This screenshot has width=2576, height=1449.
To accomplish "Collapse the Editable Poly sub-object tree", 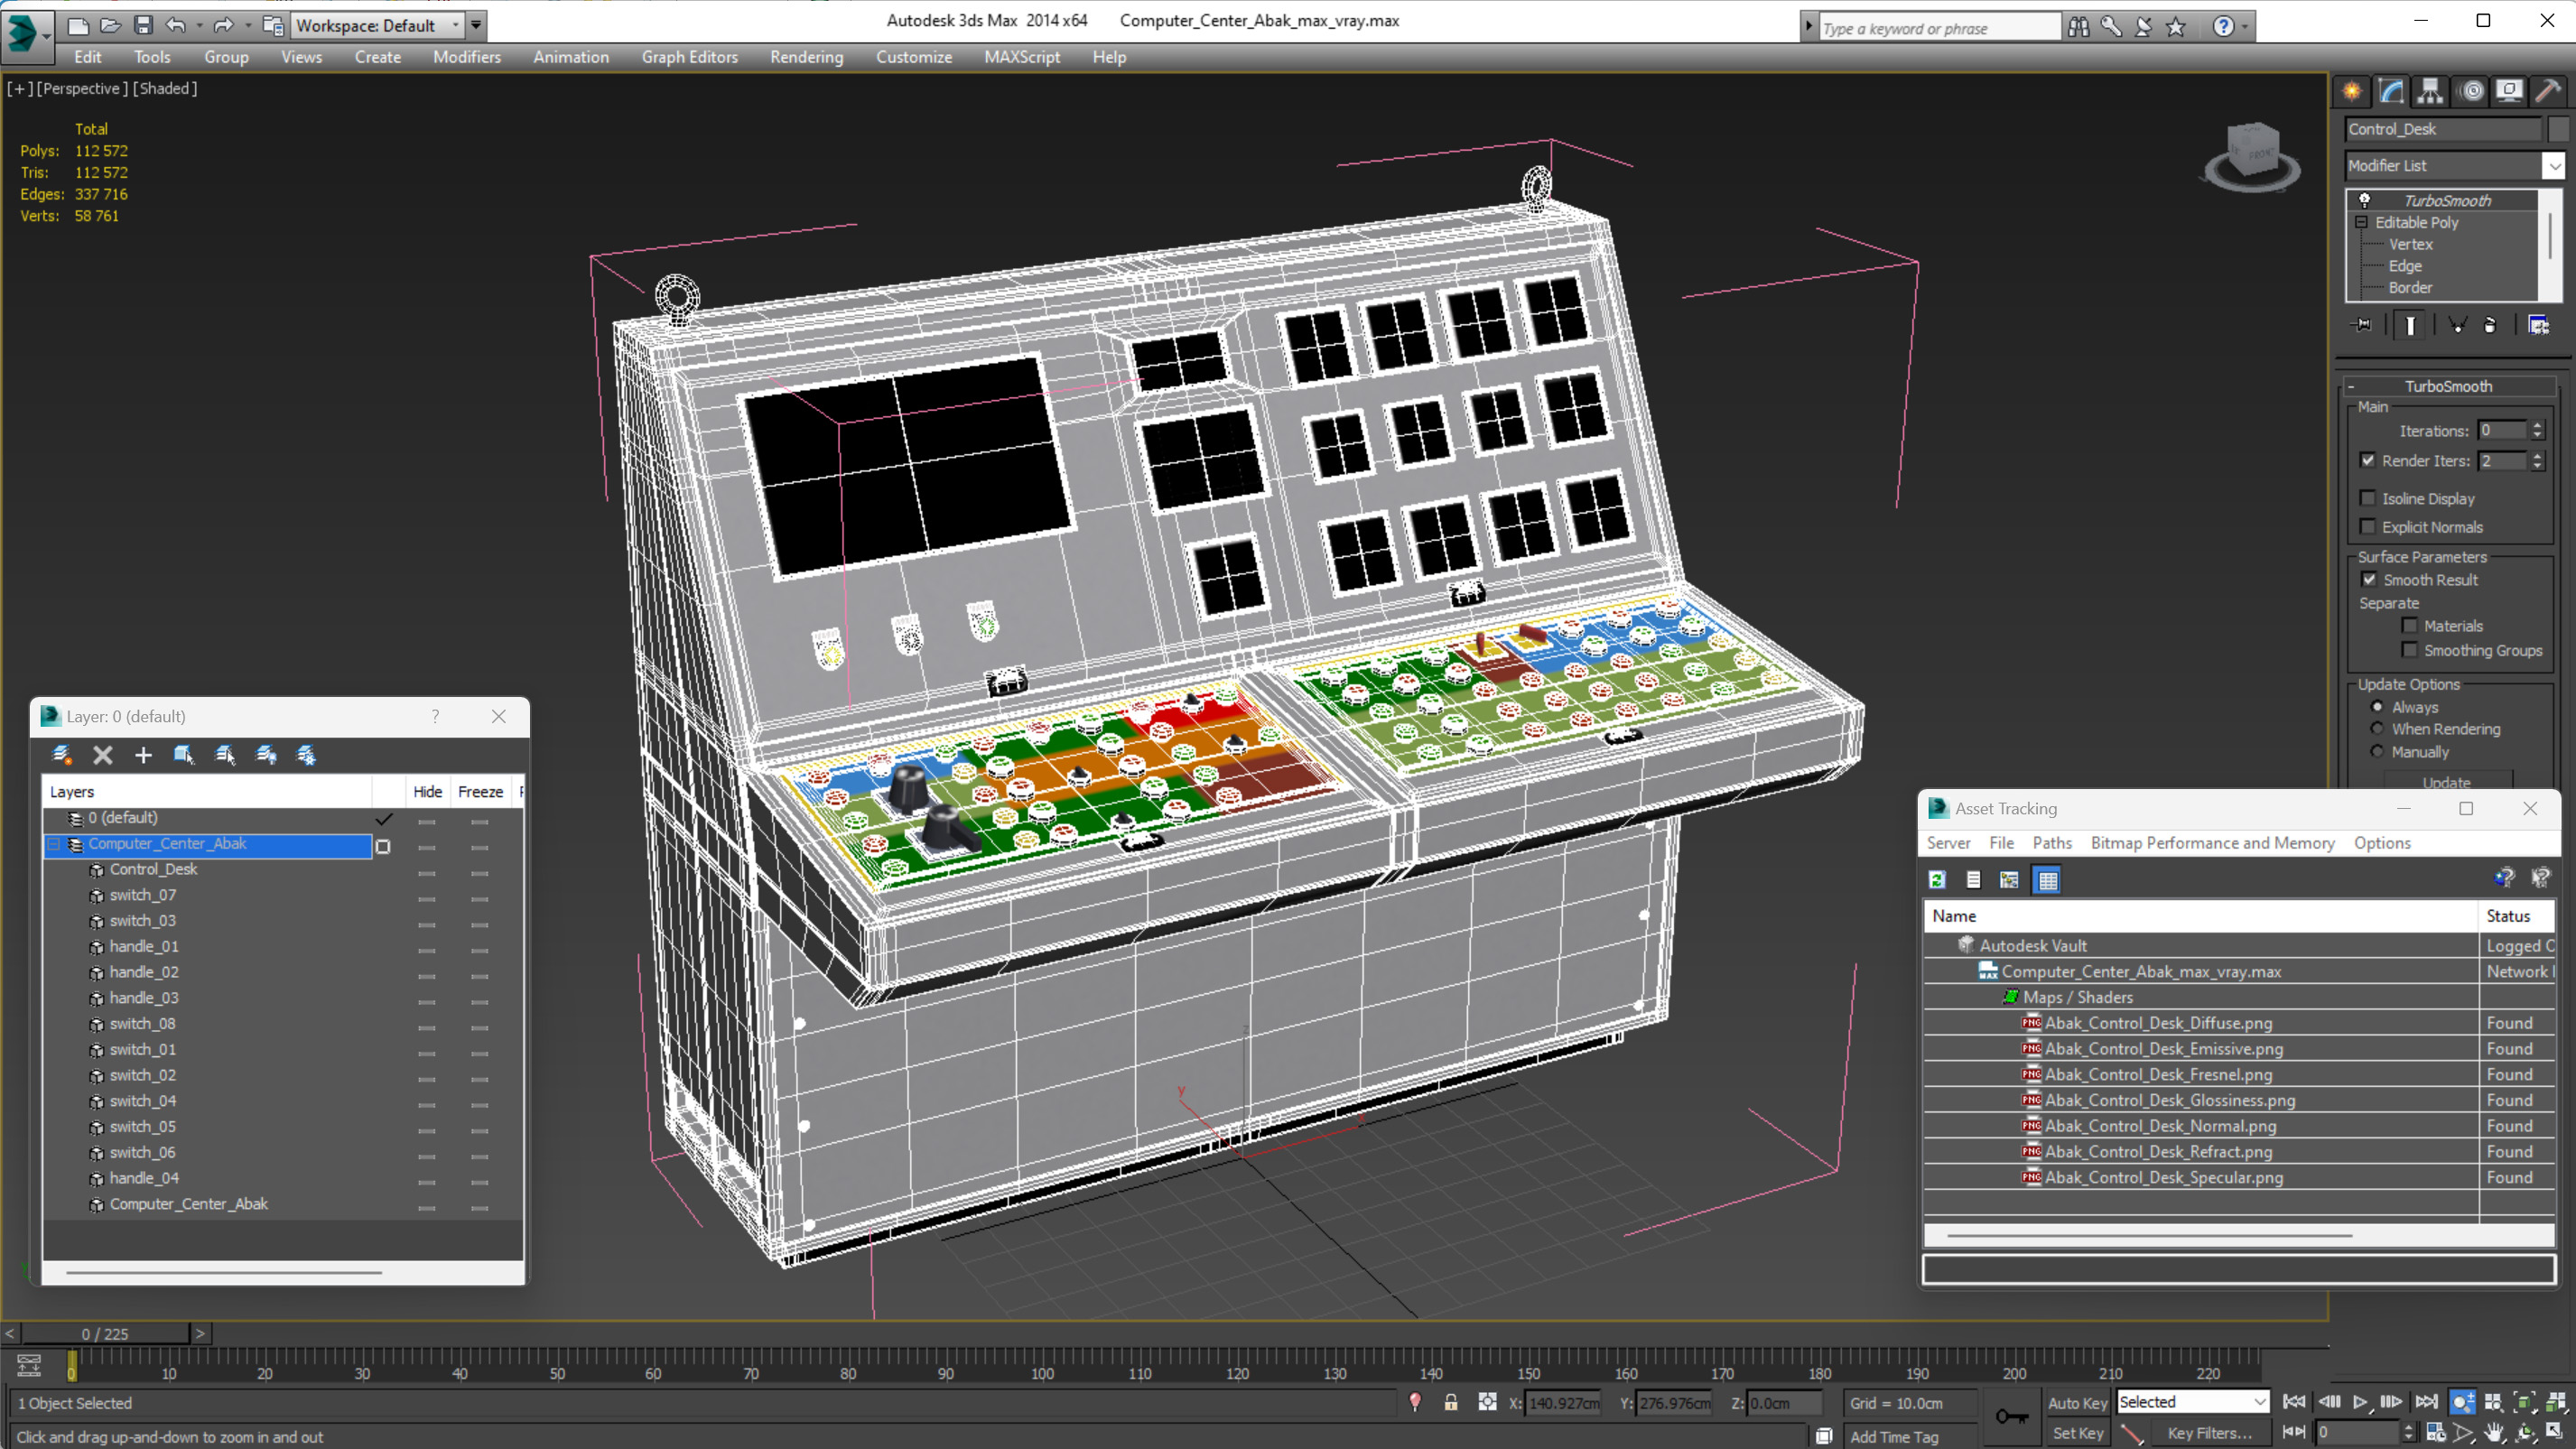I will (x=2361, y=222).
